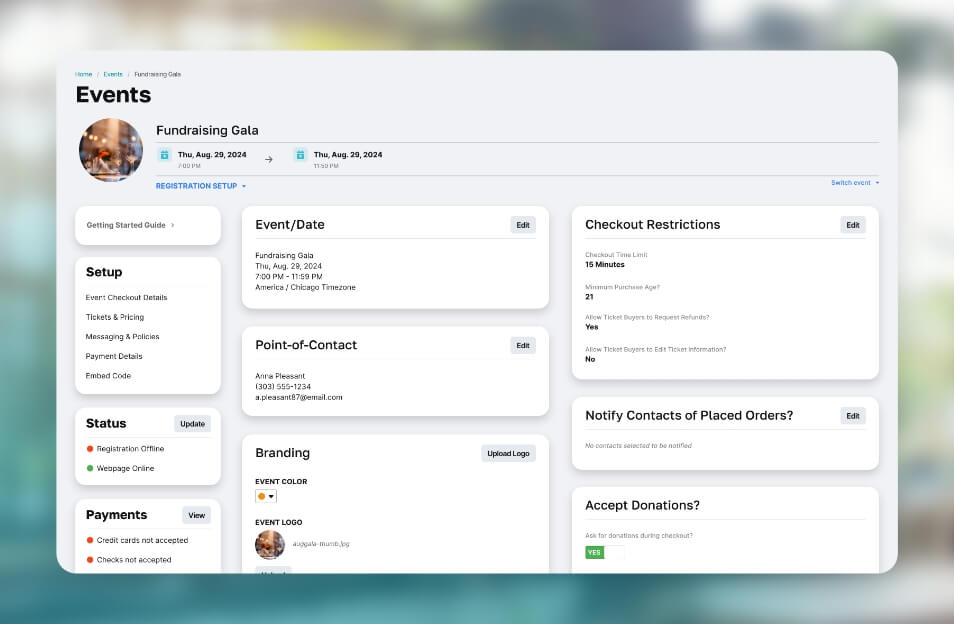Viewport: 954px width, 624px height.
Task: Click the No contacts selected to be notified text
Action: pyautogui.click(x=638, y=446)
